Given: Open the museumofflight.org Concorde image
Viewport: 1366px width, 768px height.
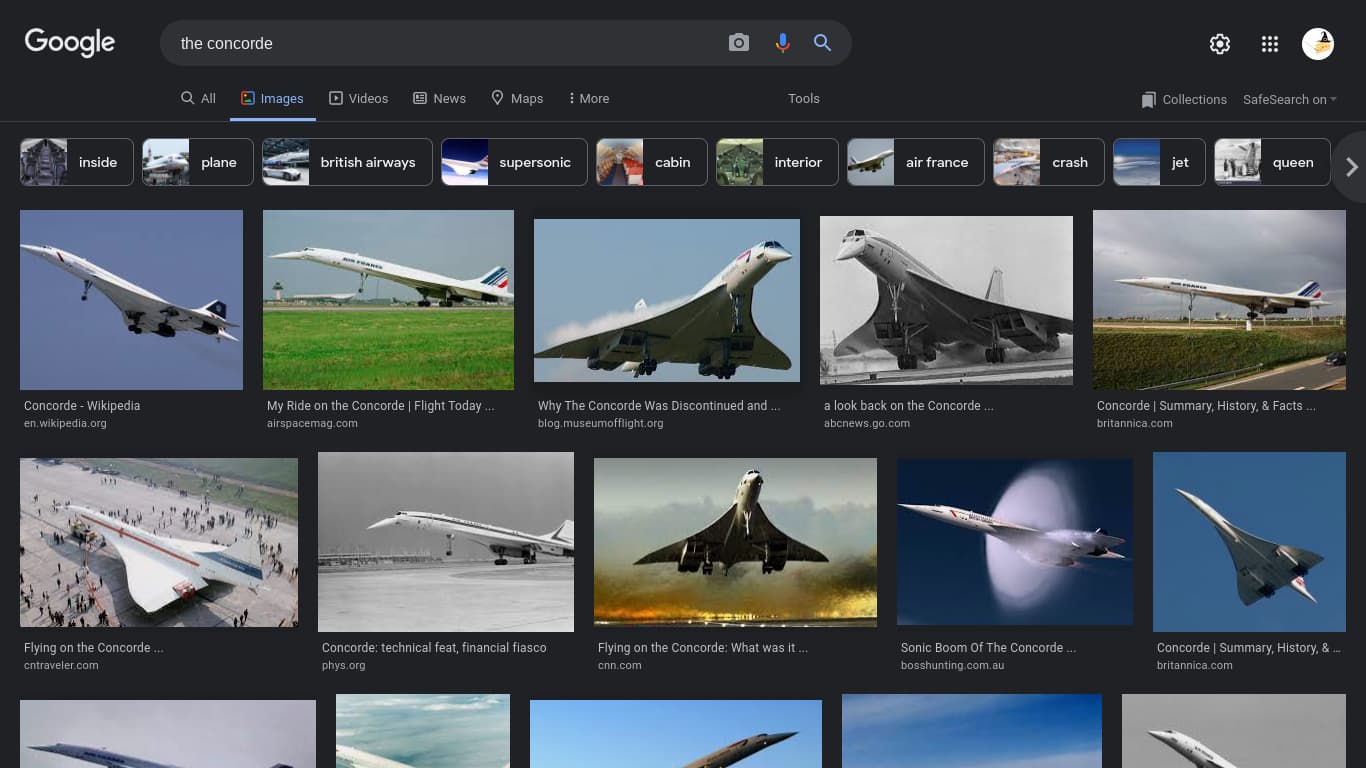Looking at the screenshot, I should click(x=667, y=300).
